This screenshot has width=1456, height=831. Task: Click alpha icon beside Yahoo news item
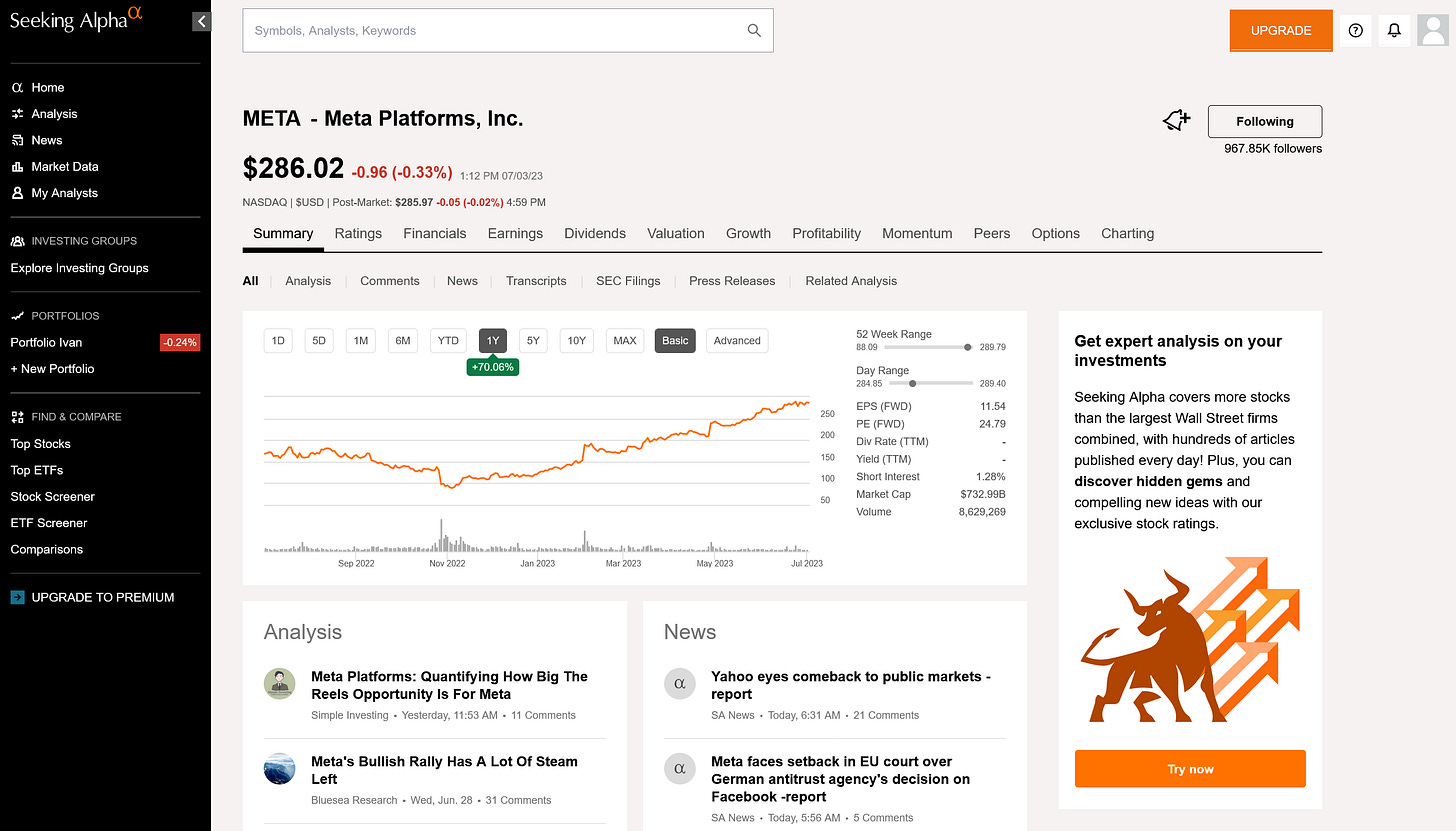coord(680,684)
